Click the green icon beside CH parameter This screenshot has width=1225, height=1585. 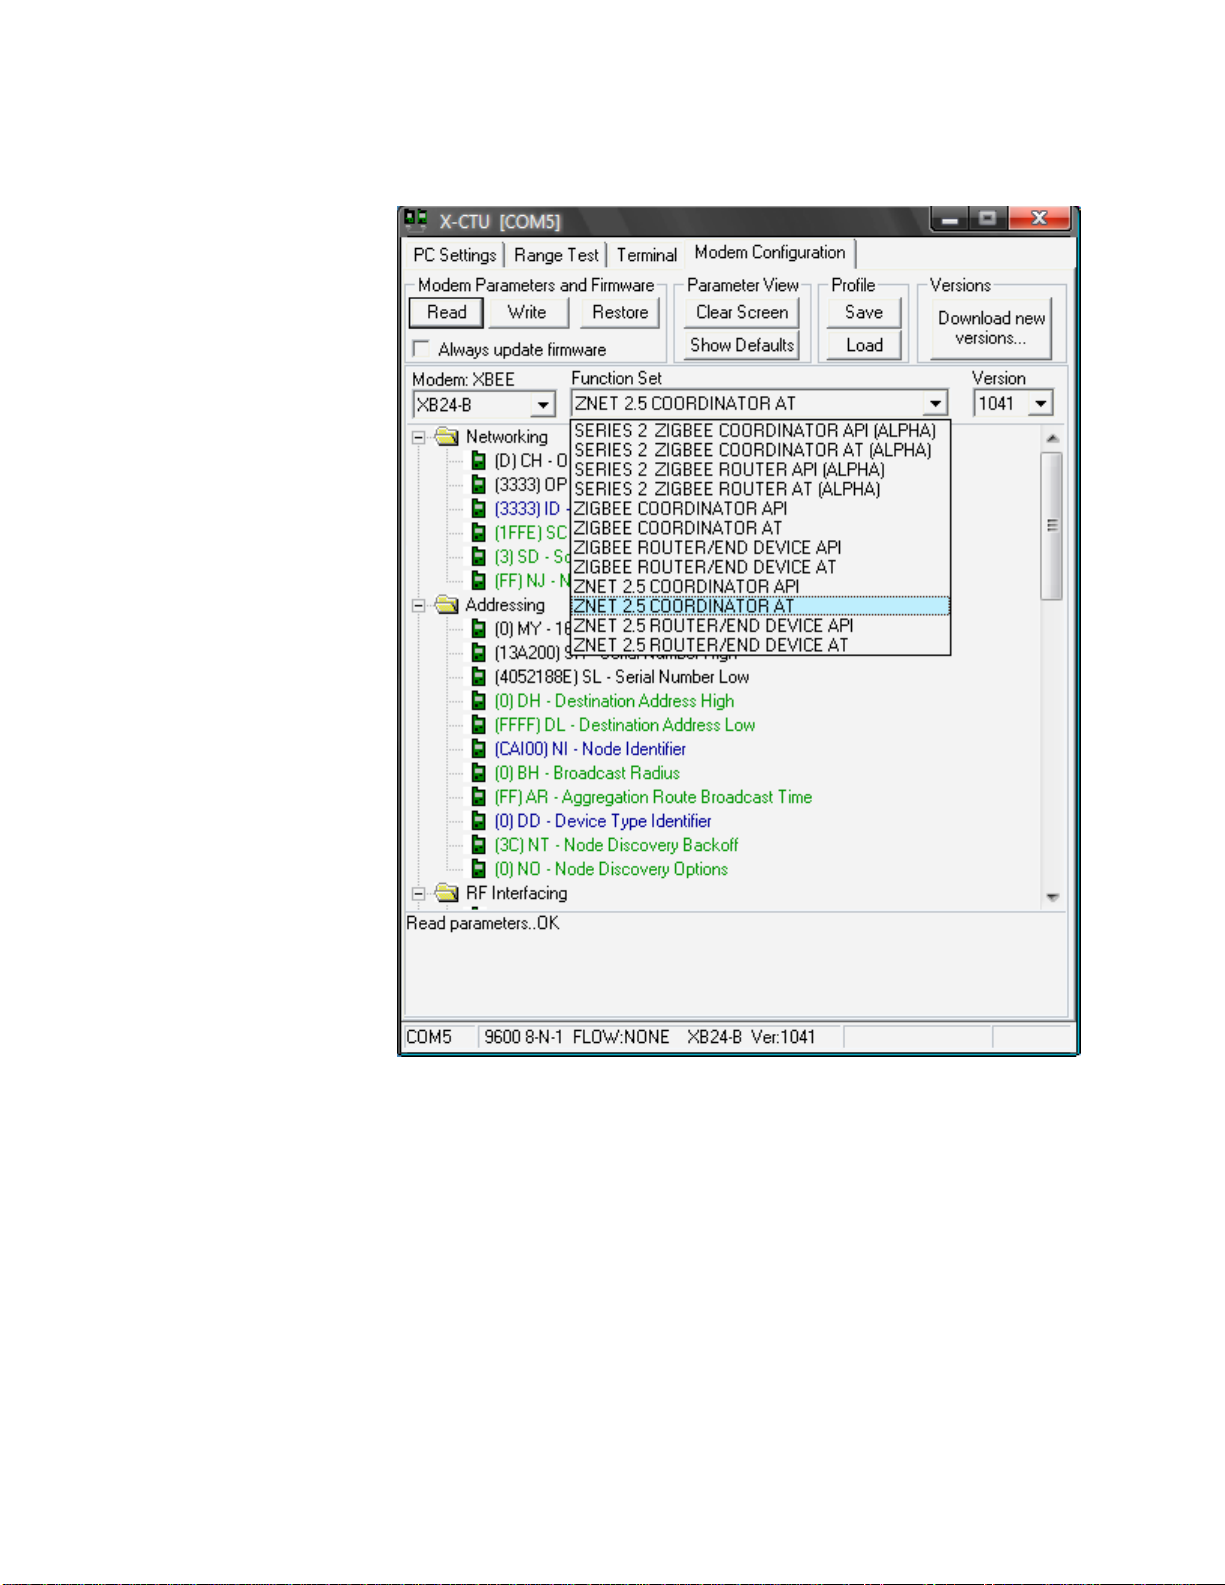point(479,461)
